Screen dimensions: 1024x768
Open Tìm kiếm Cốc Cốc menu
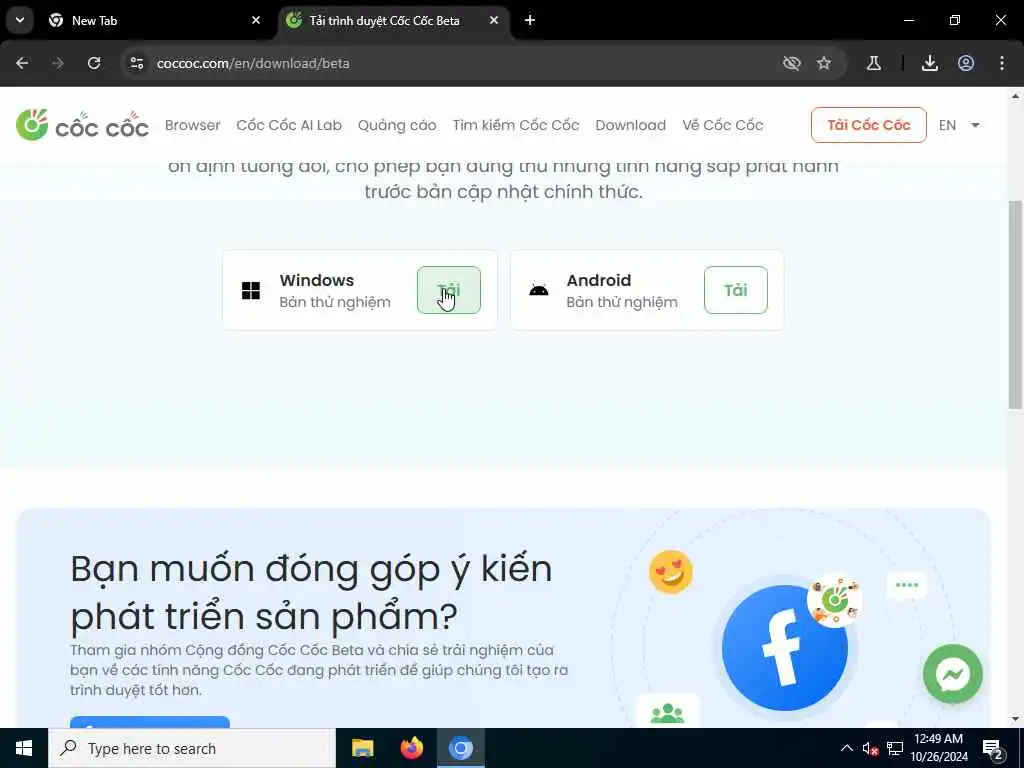pos(516,125)
